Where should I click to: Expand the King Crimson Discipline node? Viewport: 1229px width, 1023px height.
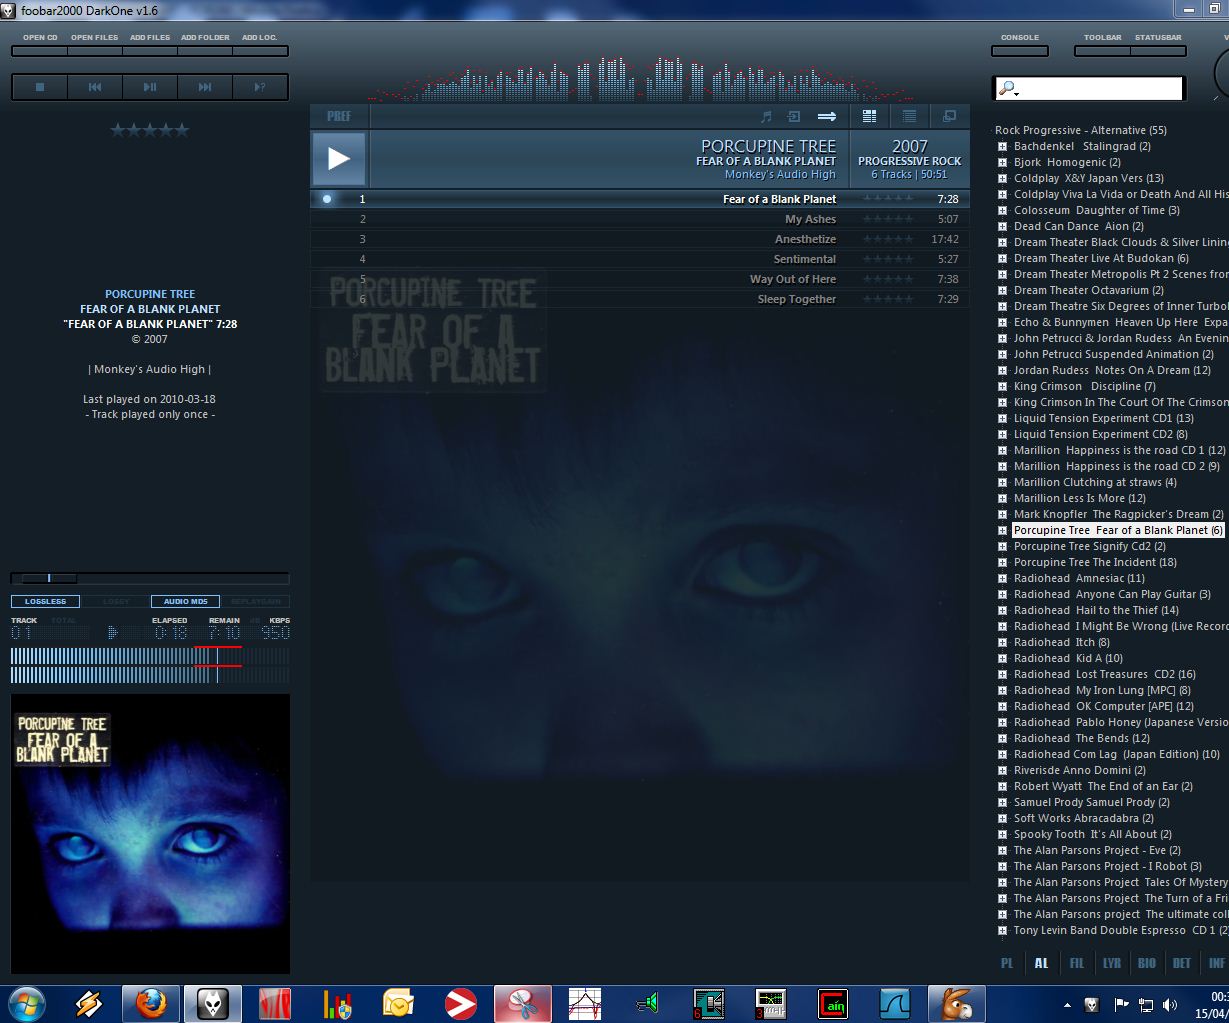point(1002,387)
